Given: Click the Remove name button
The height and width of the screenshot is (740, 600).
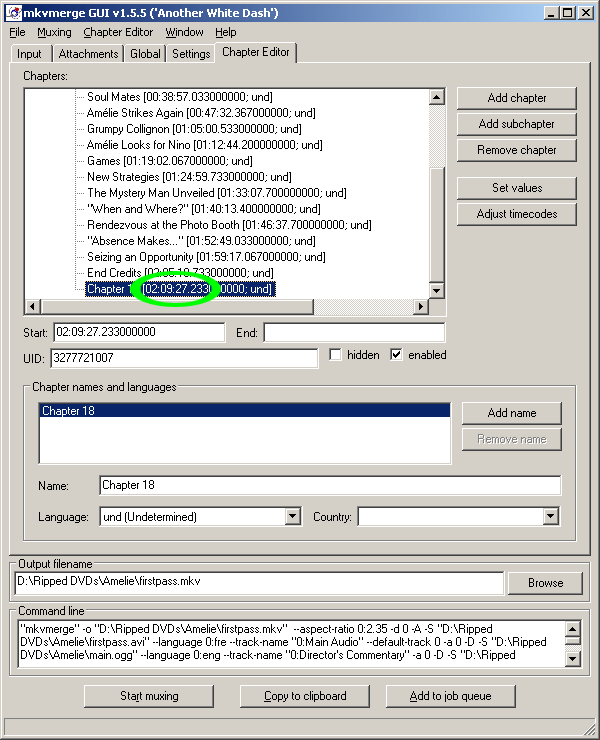Looking at the screenshot, I should [512, 439].
